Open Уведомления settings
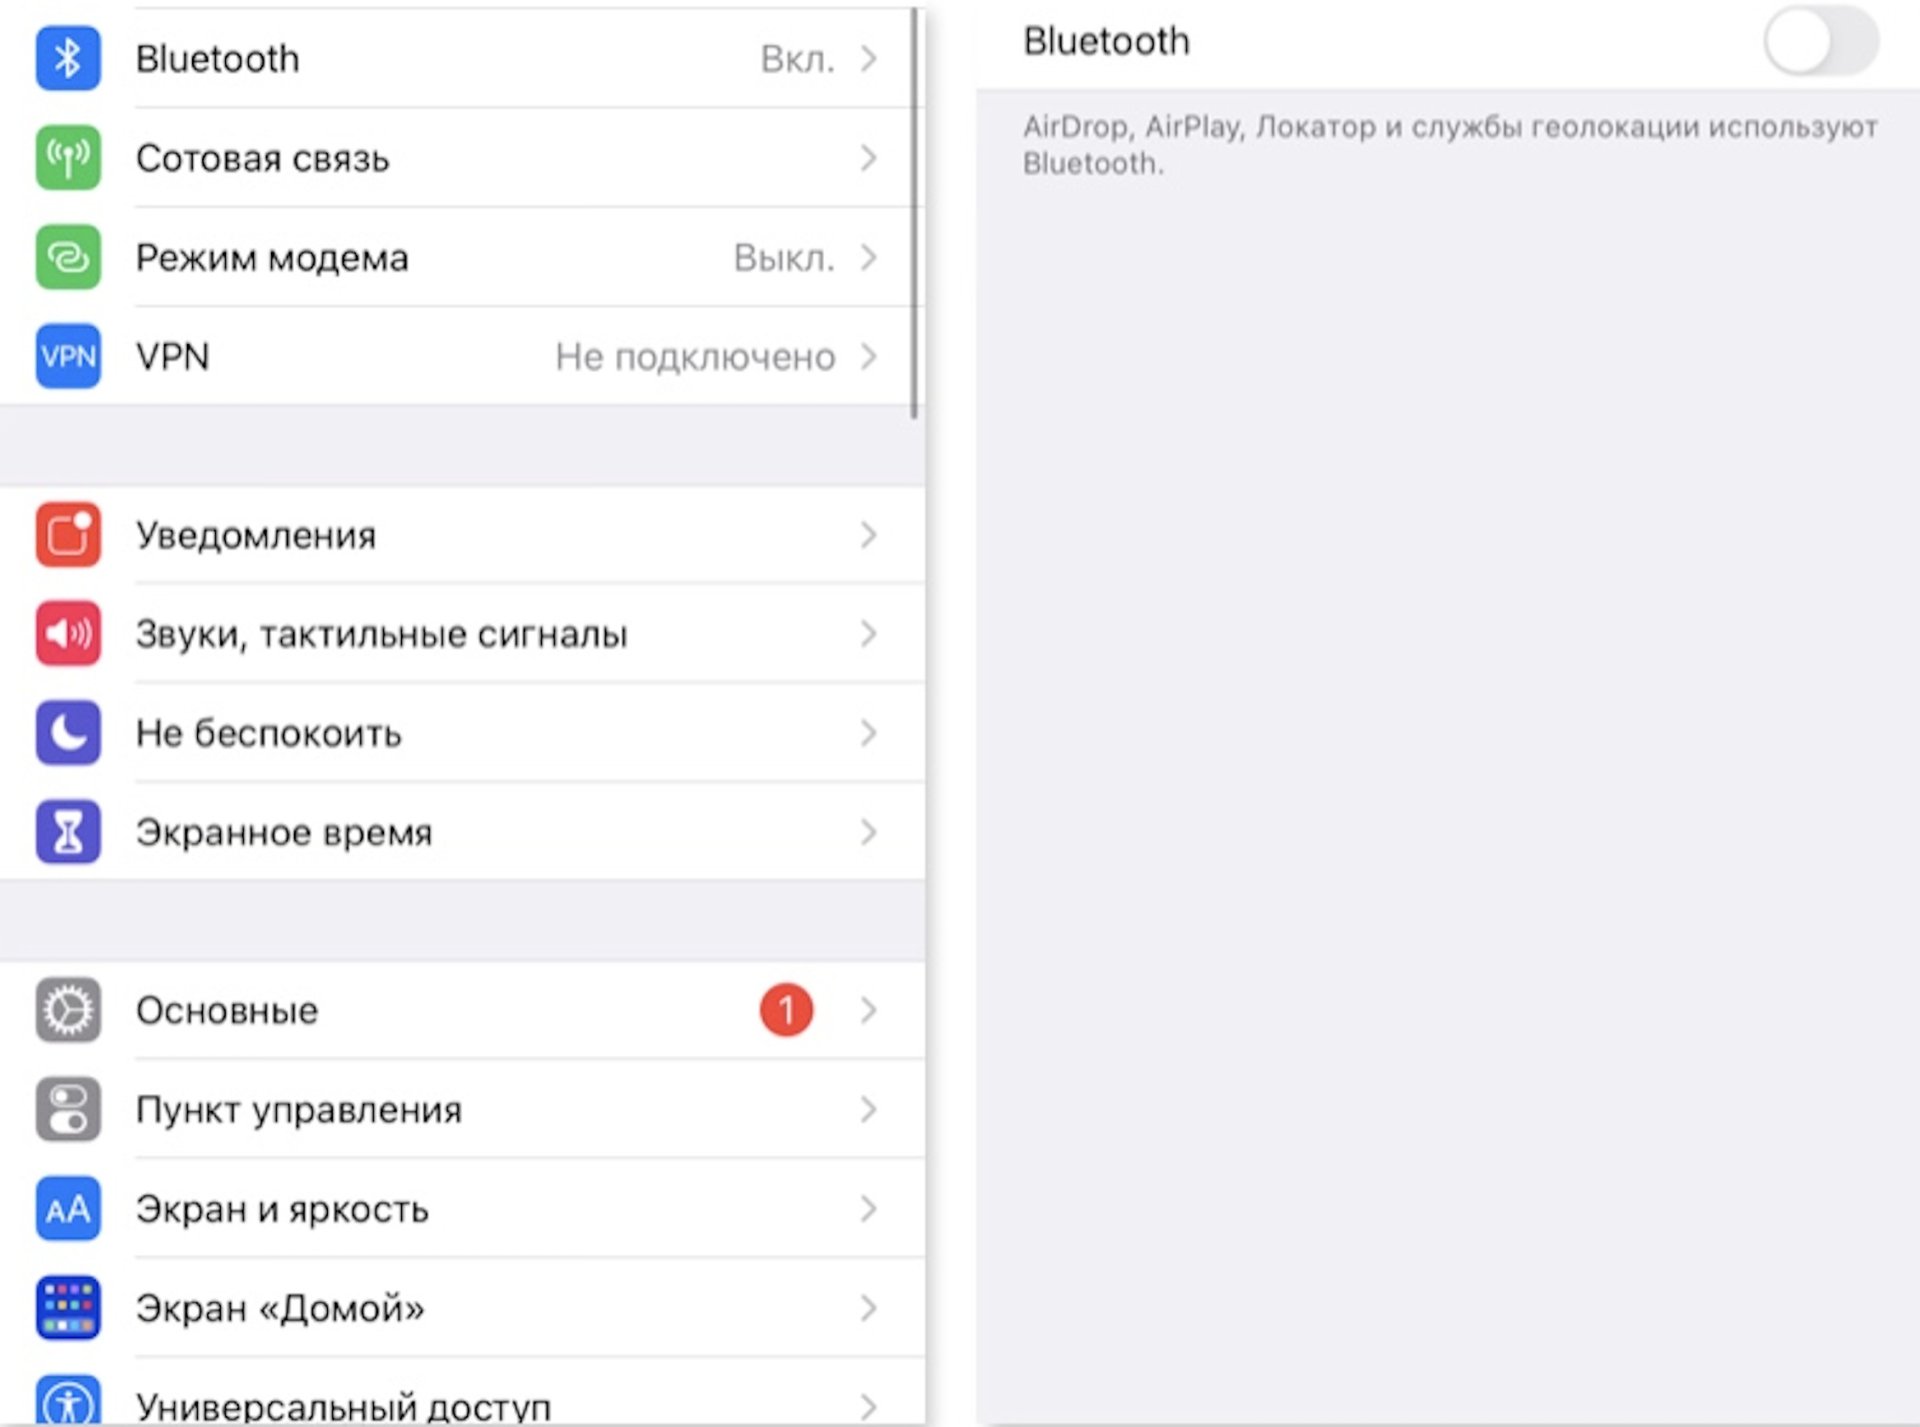1920x1427 pixels. (x=460, y=534)
